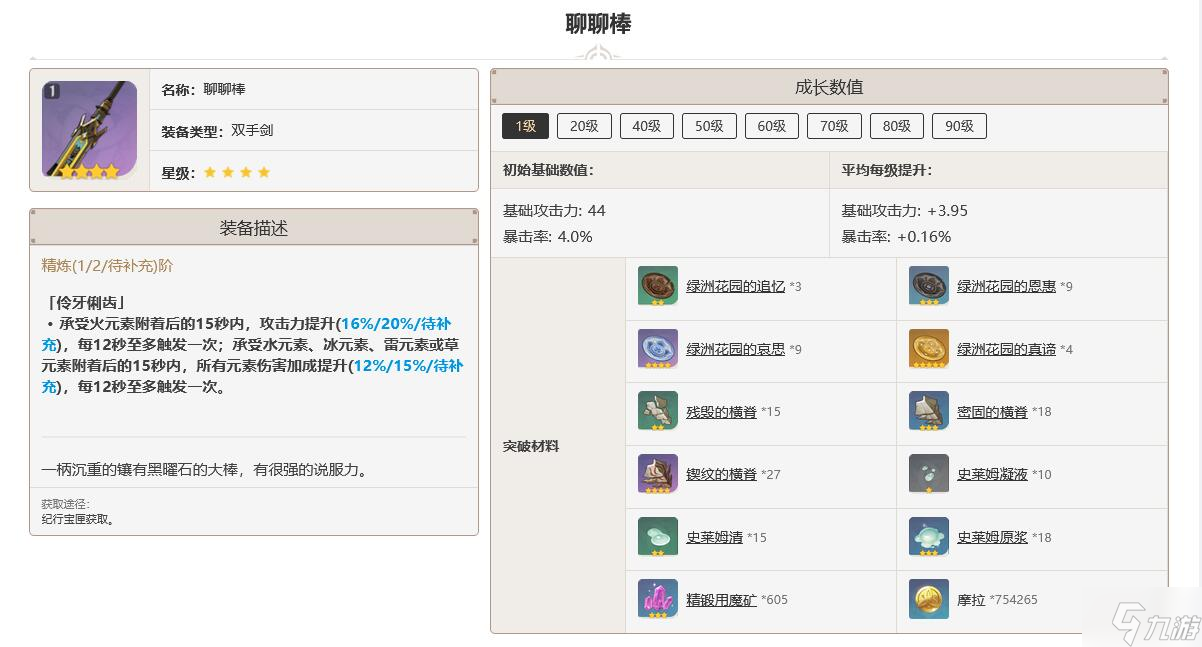Click the 绿洲花园的恩惠 material icon
Viewport: 1202px width, 647px height.
pos(929,286)
